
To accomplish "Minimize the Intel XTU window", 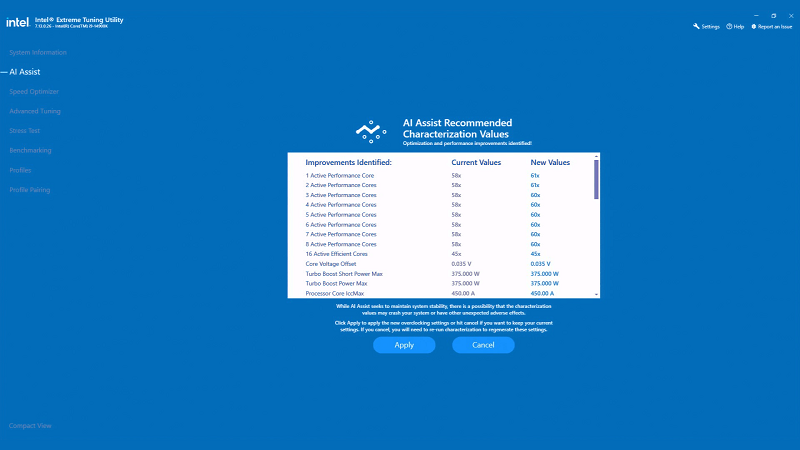I will tap(756, 16).
